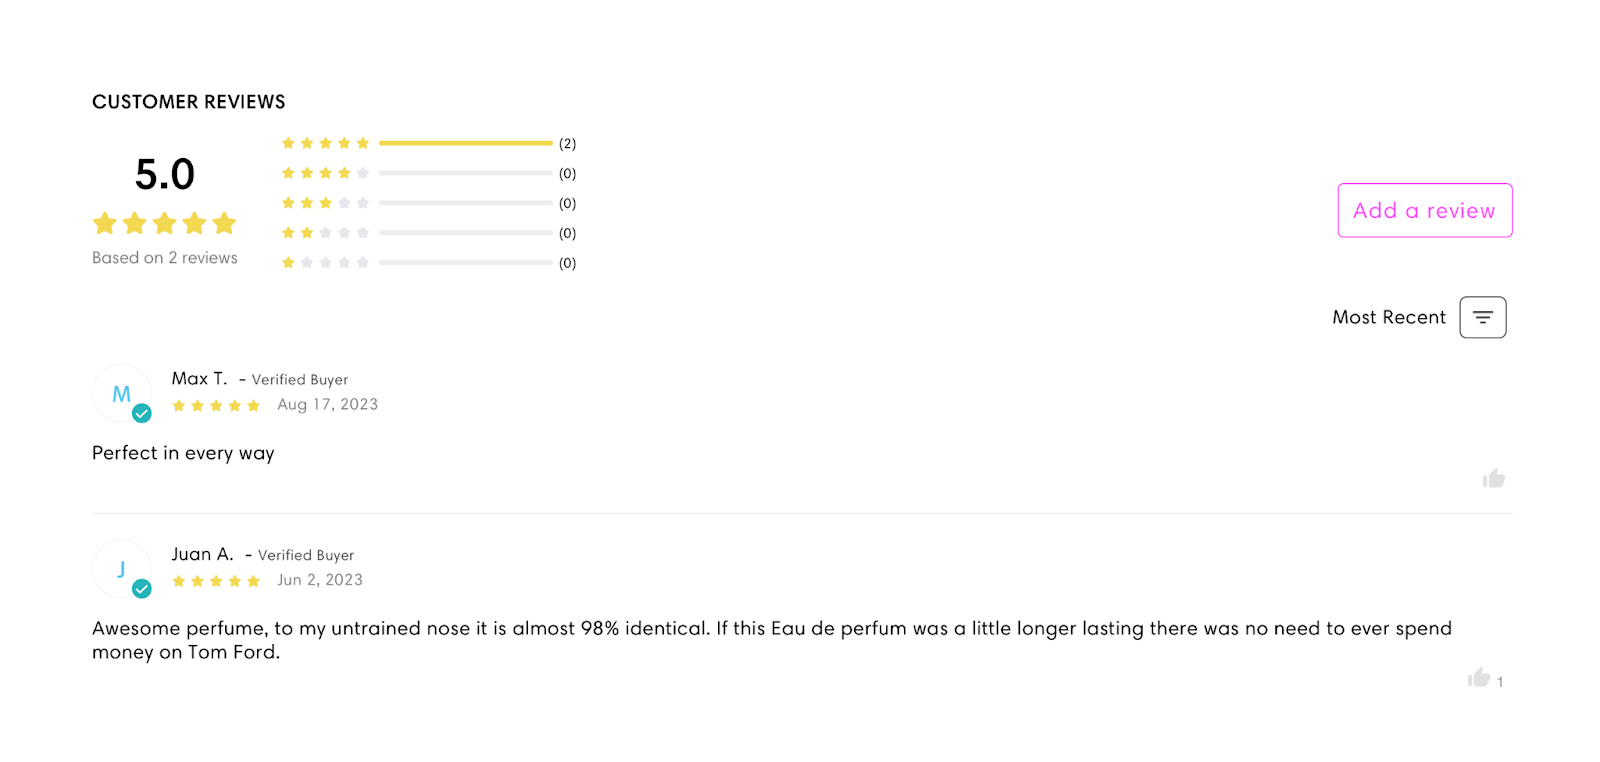Screen dimensions: 1600x762
Task: Click the (2) five-star review count
Action: [x=567, y=143]
